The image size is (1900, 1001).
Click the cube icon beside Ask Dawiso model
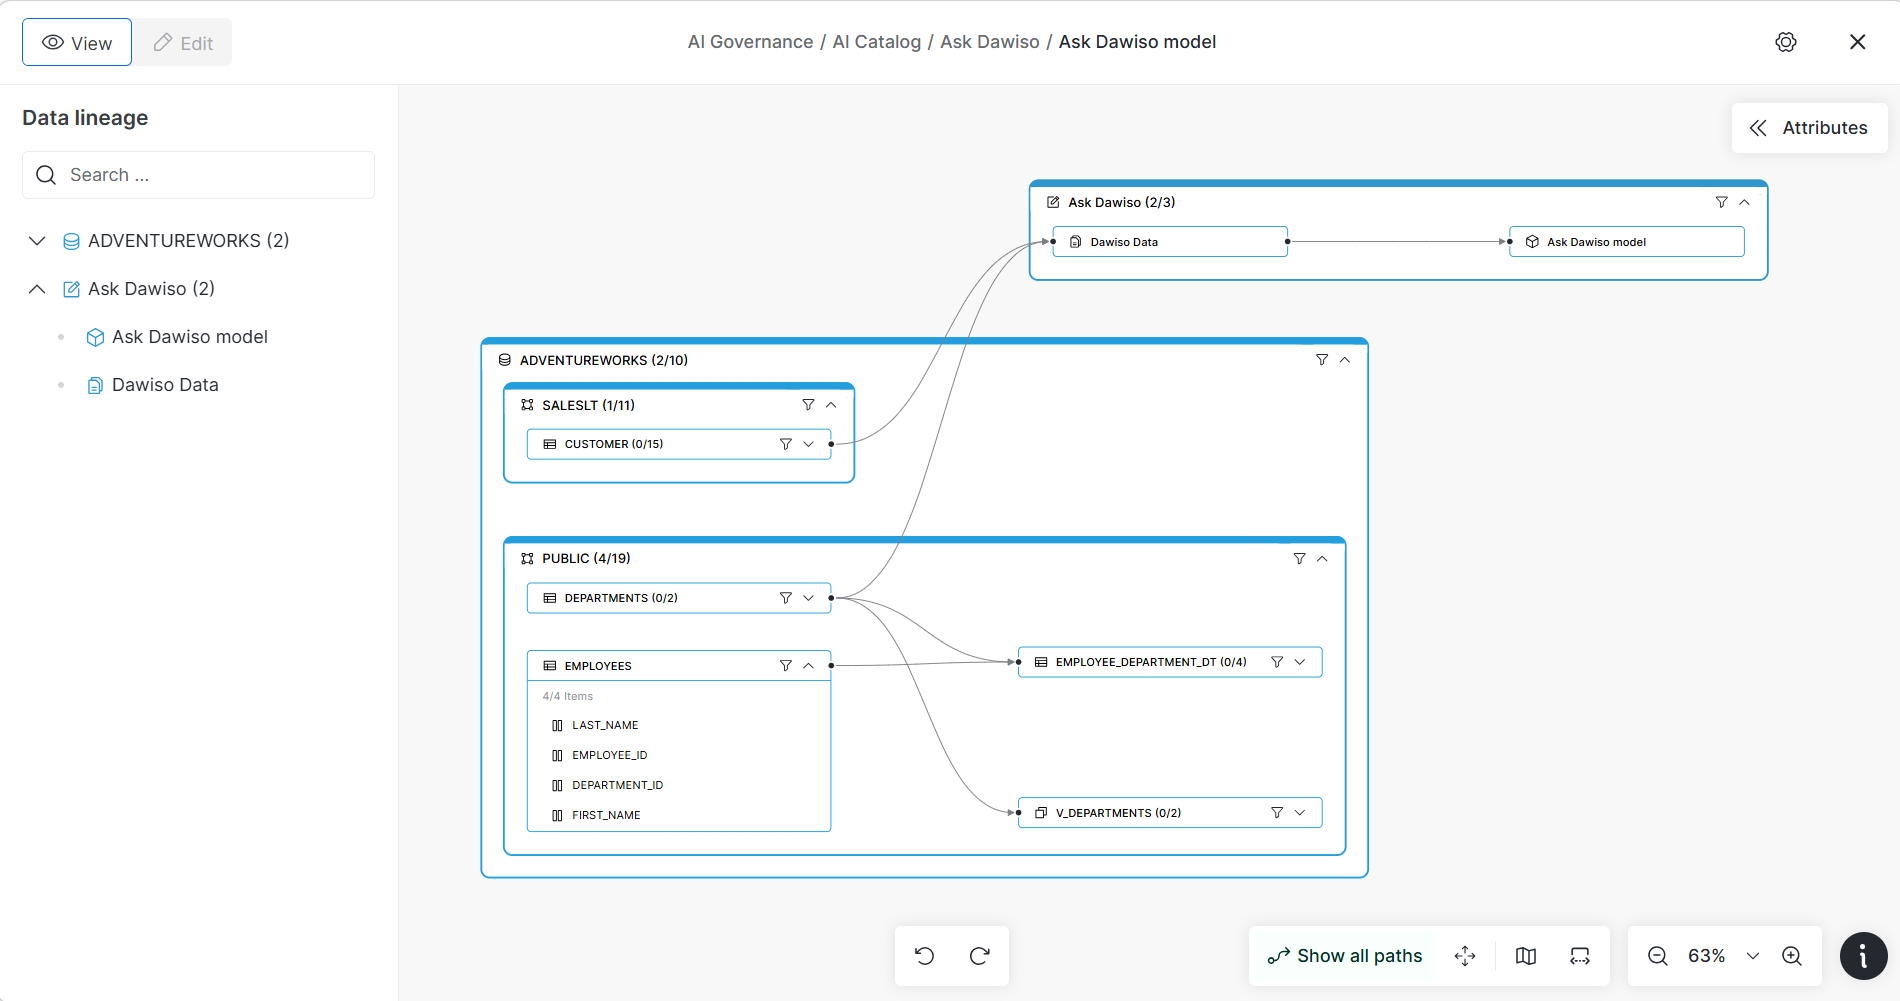(95, 337)
